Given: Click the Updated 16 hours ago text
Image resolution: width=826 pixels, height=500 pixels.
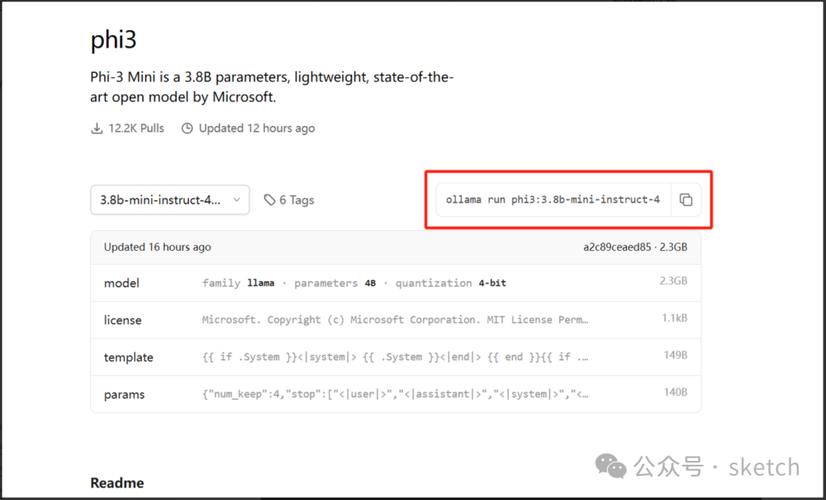Looking at the screenshot, I should pyautogui.click(x=158, y=247).
